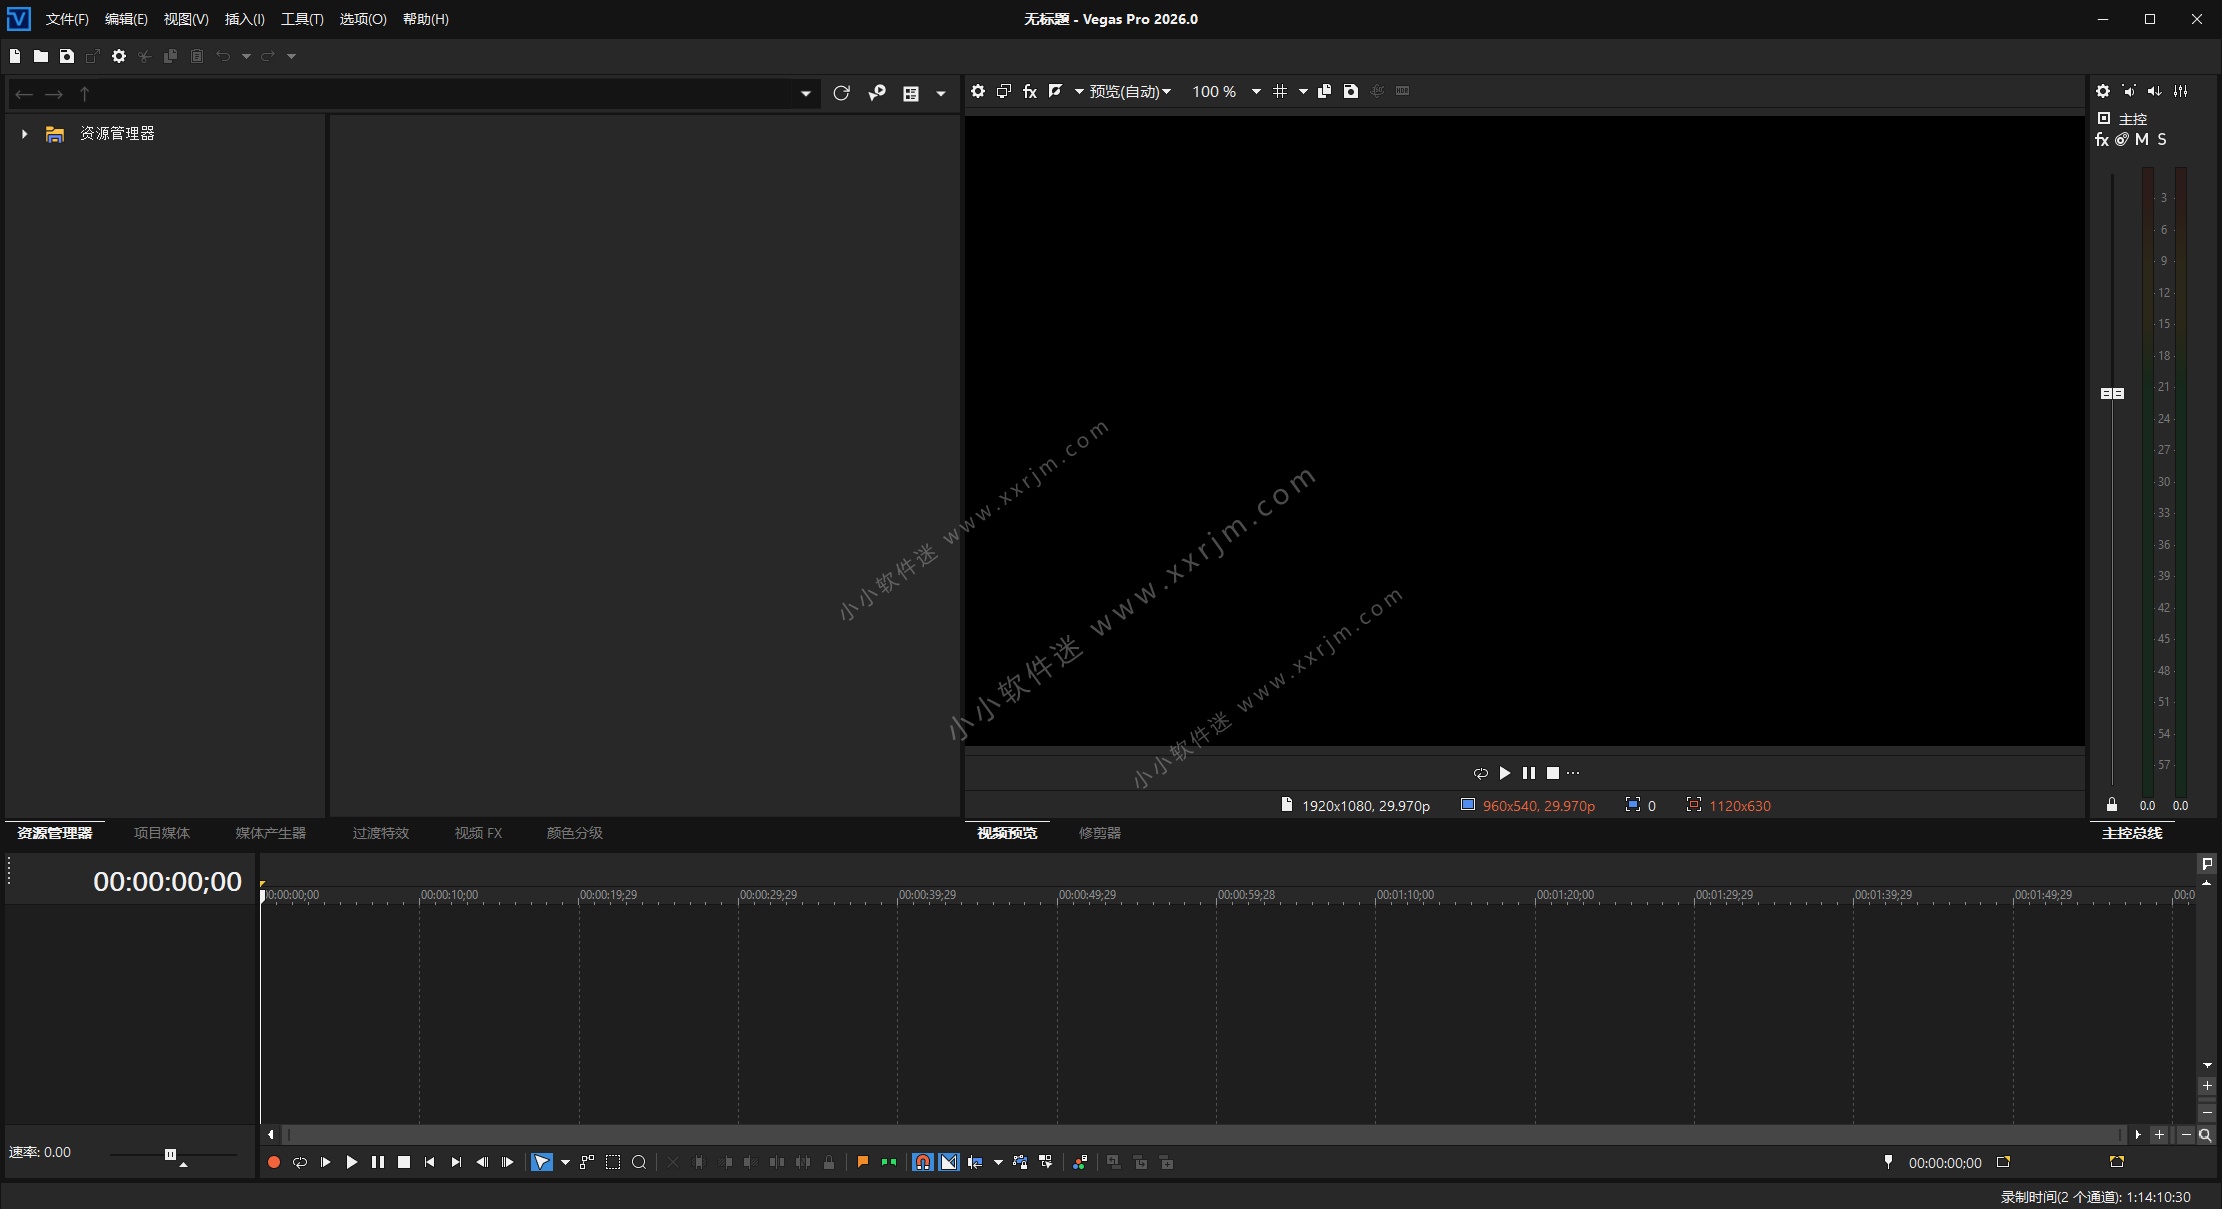This screenshot has width=2222, height=1209.
Task: Insert a marker with orange flag icon
Action: click(x=863, y=1162)
